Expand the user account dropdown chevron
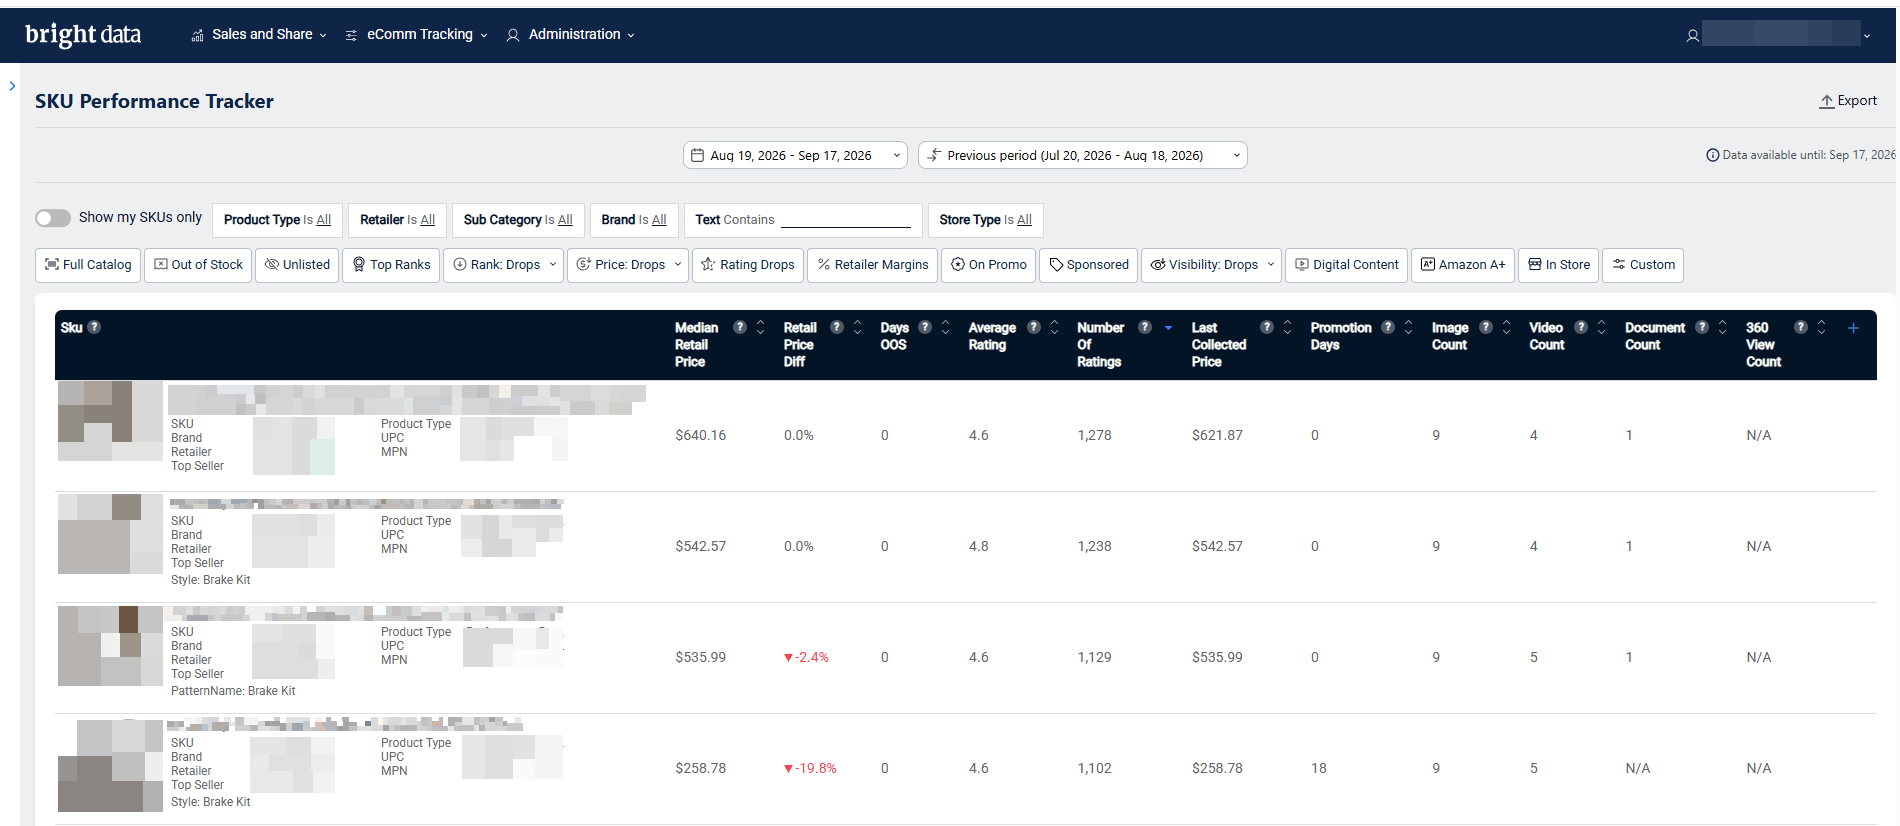 pos(1866,36)
